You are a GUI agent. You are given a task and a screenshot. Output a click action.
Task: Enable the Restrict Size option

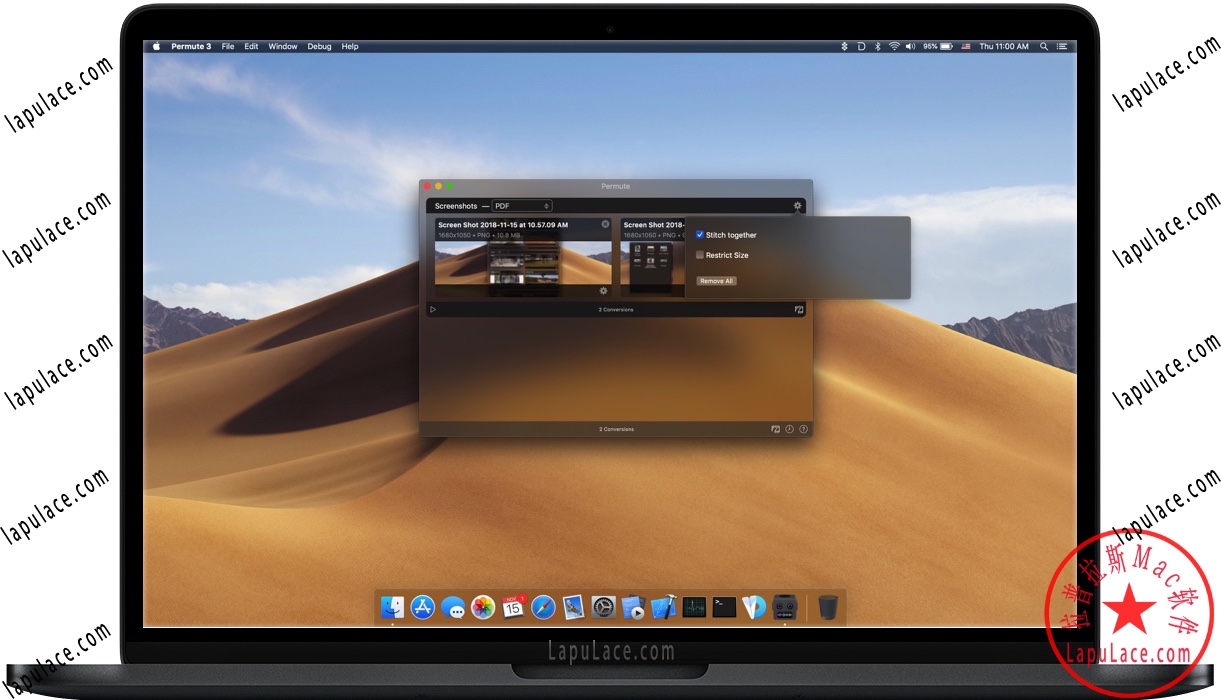pyautogui.click(x=700, y=255)
